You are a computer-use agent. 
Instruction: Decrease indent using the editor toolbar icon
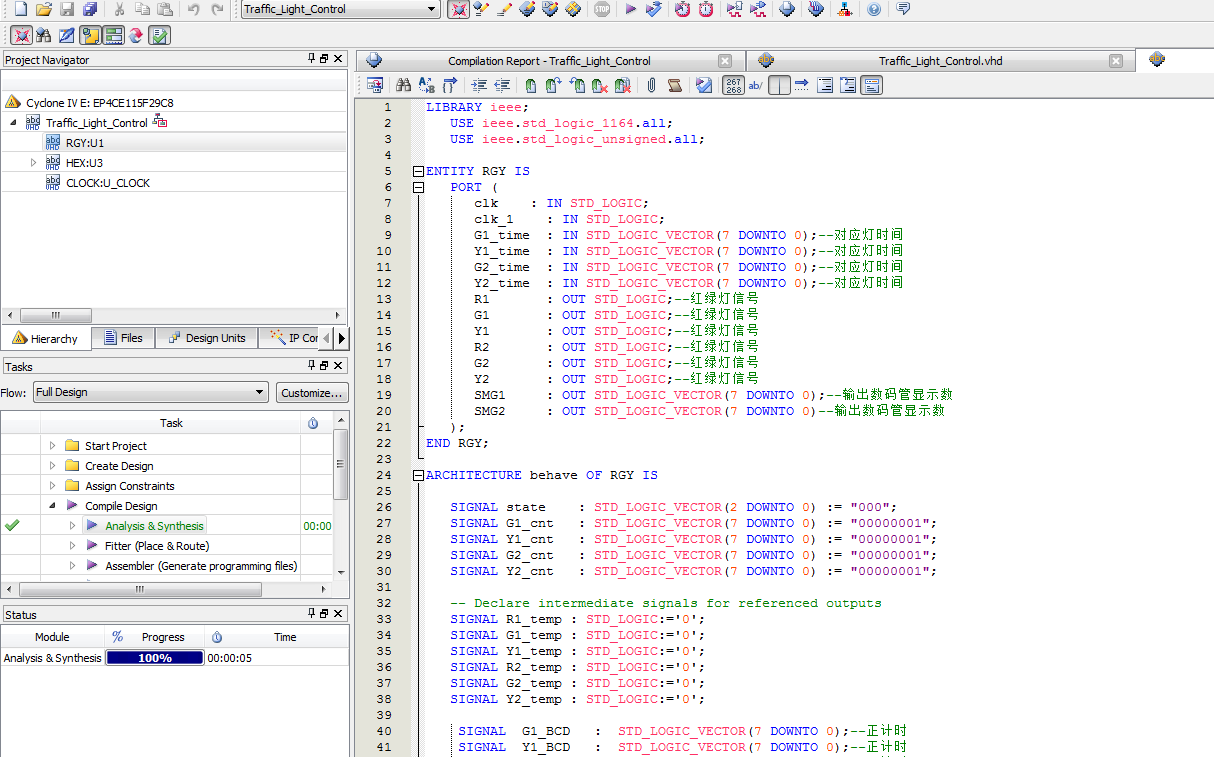(502, 86)
